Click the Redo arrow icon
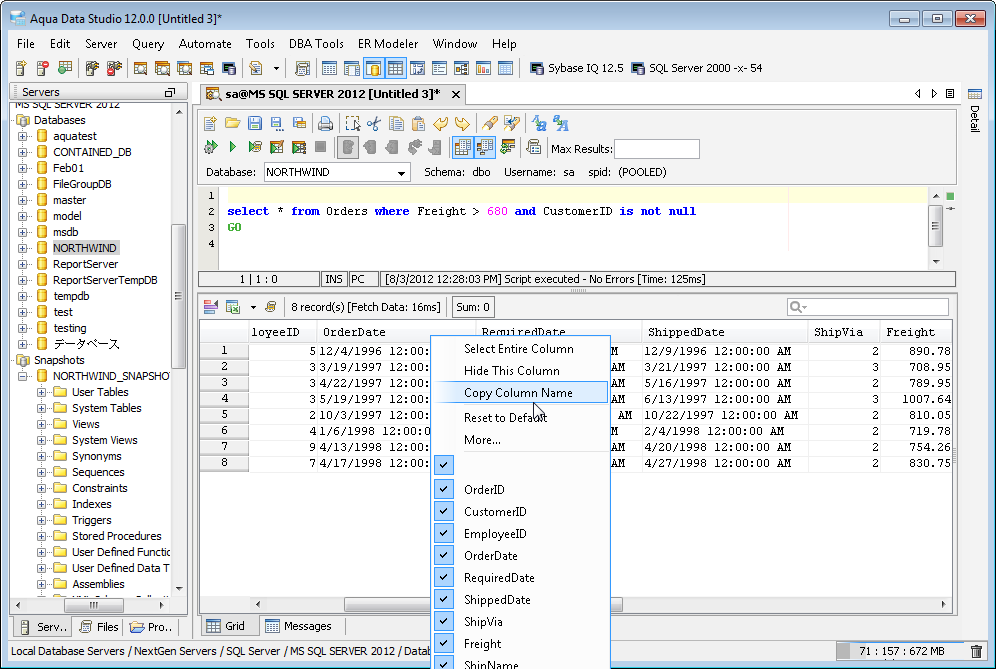 point(462,123)
